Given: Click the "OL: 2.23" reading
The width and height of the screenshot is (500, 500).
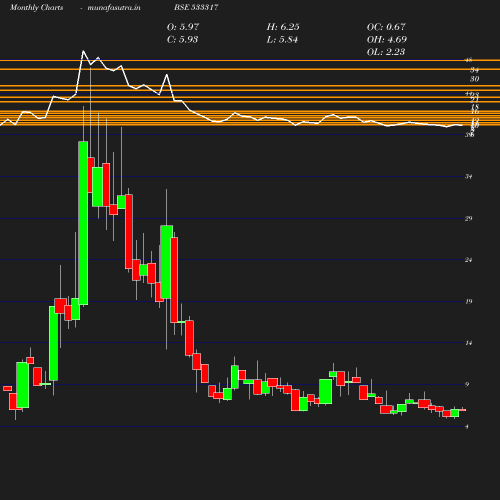Looking at the screenshot, I should pos(386,52).
